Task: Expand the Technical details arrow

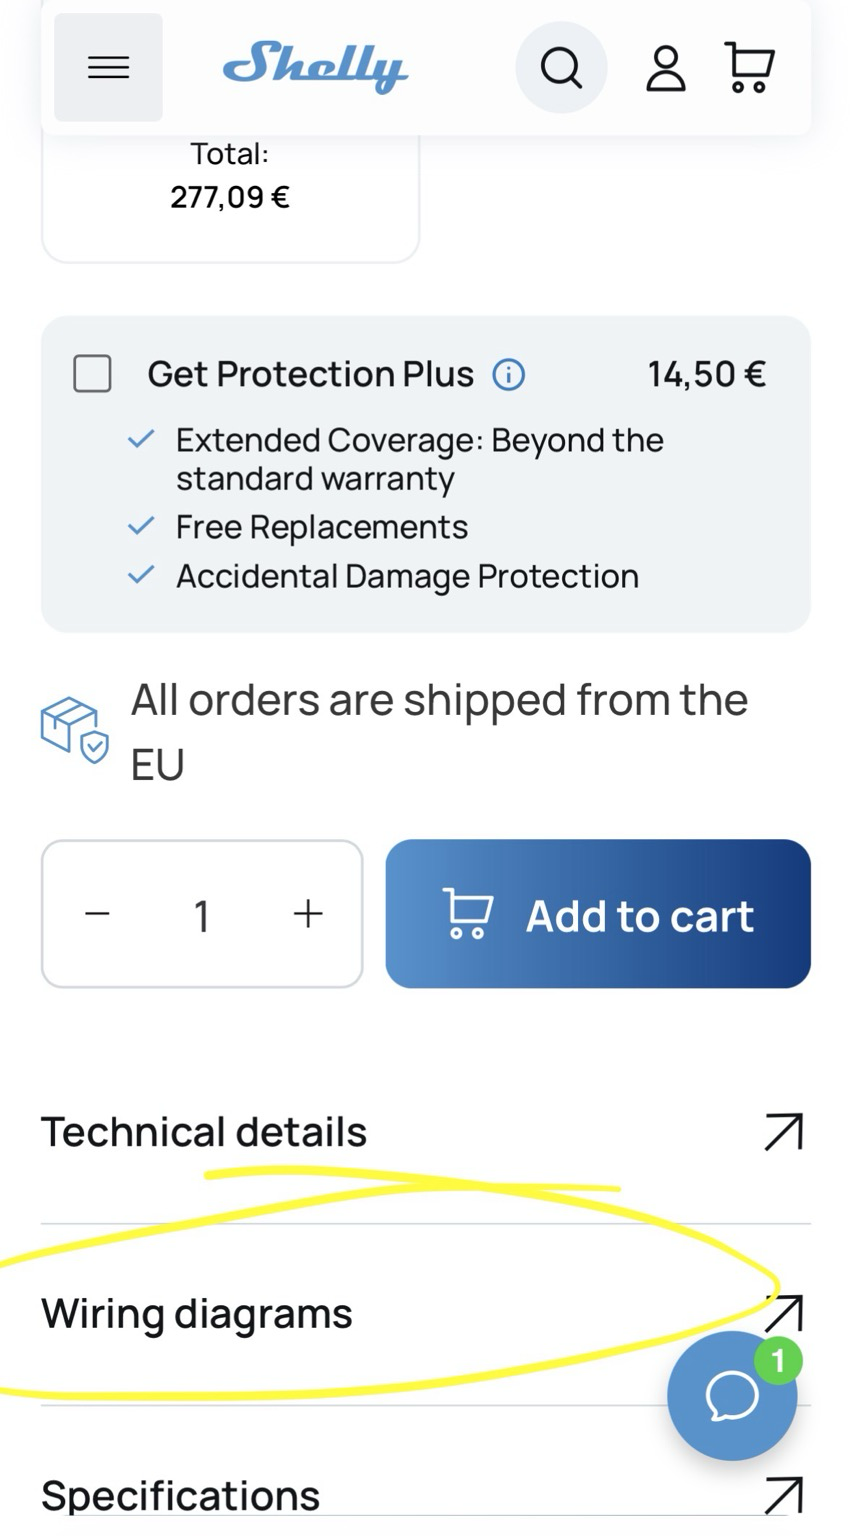Action: (x=783, y=1132)
